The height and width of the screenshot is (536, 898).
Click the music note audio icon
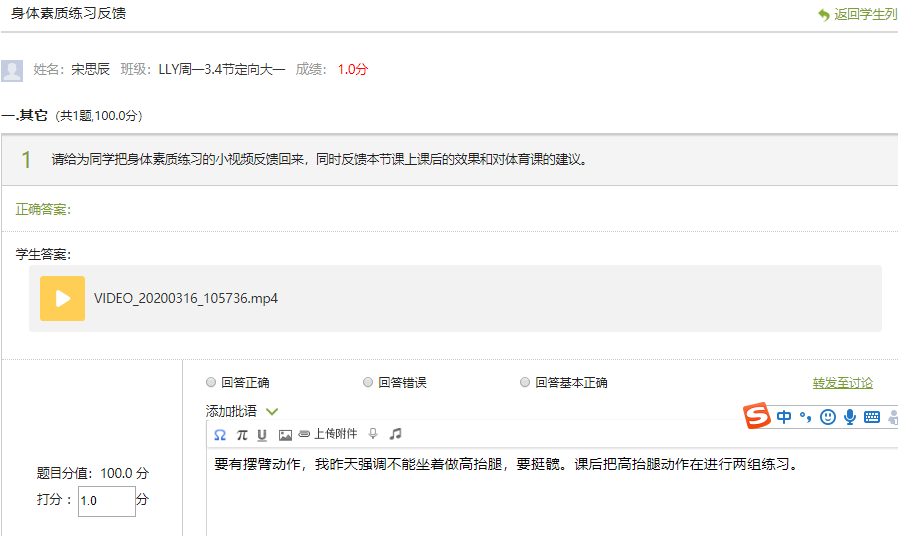pyautogui.click(x=395, y=434)
